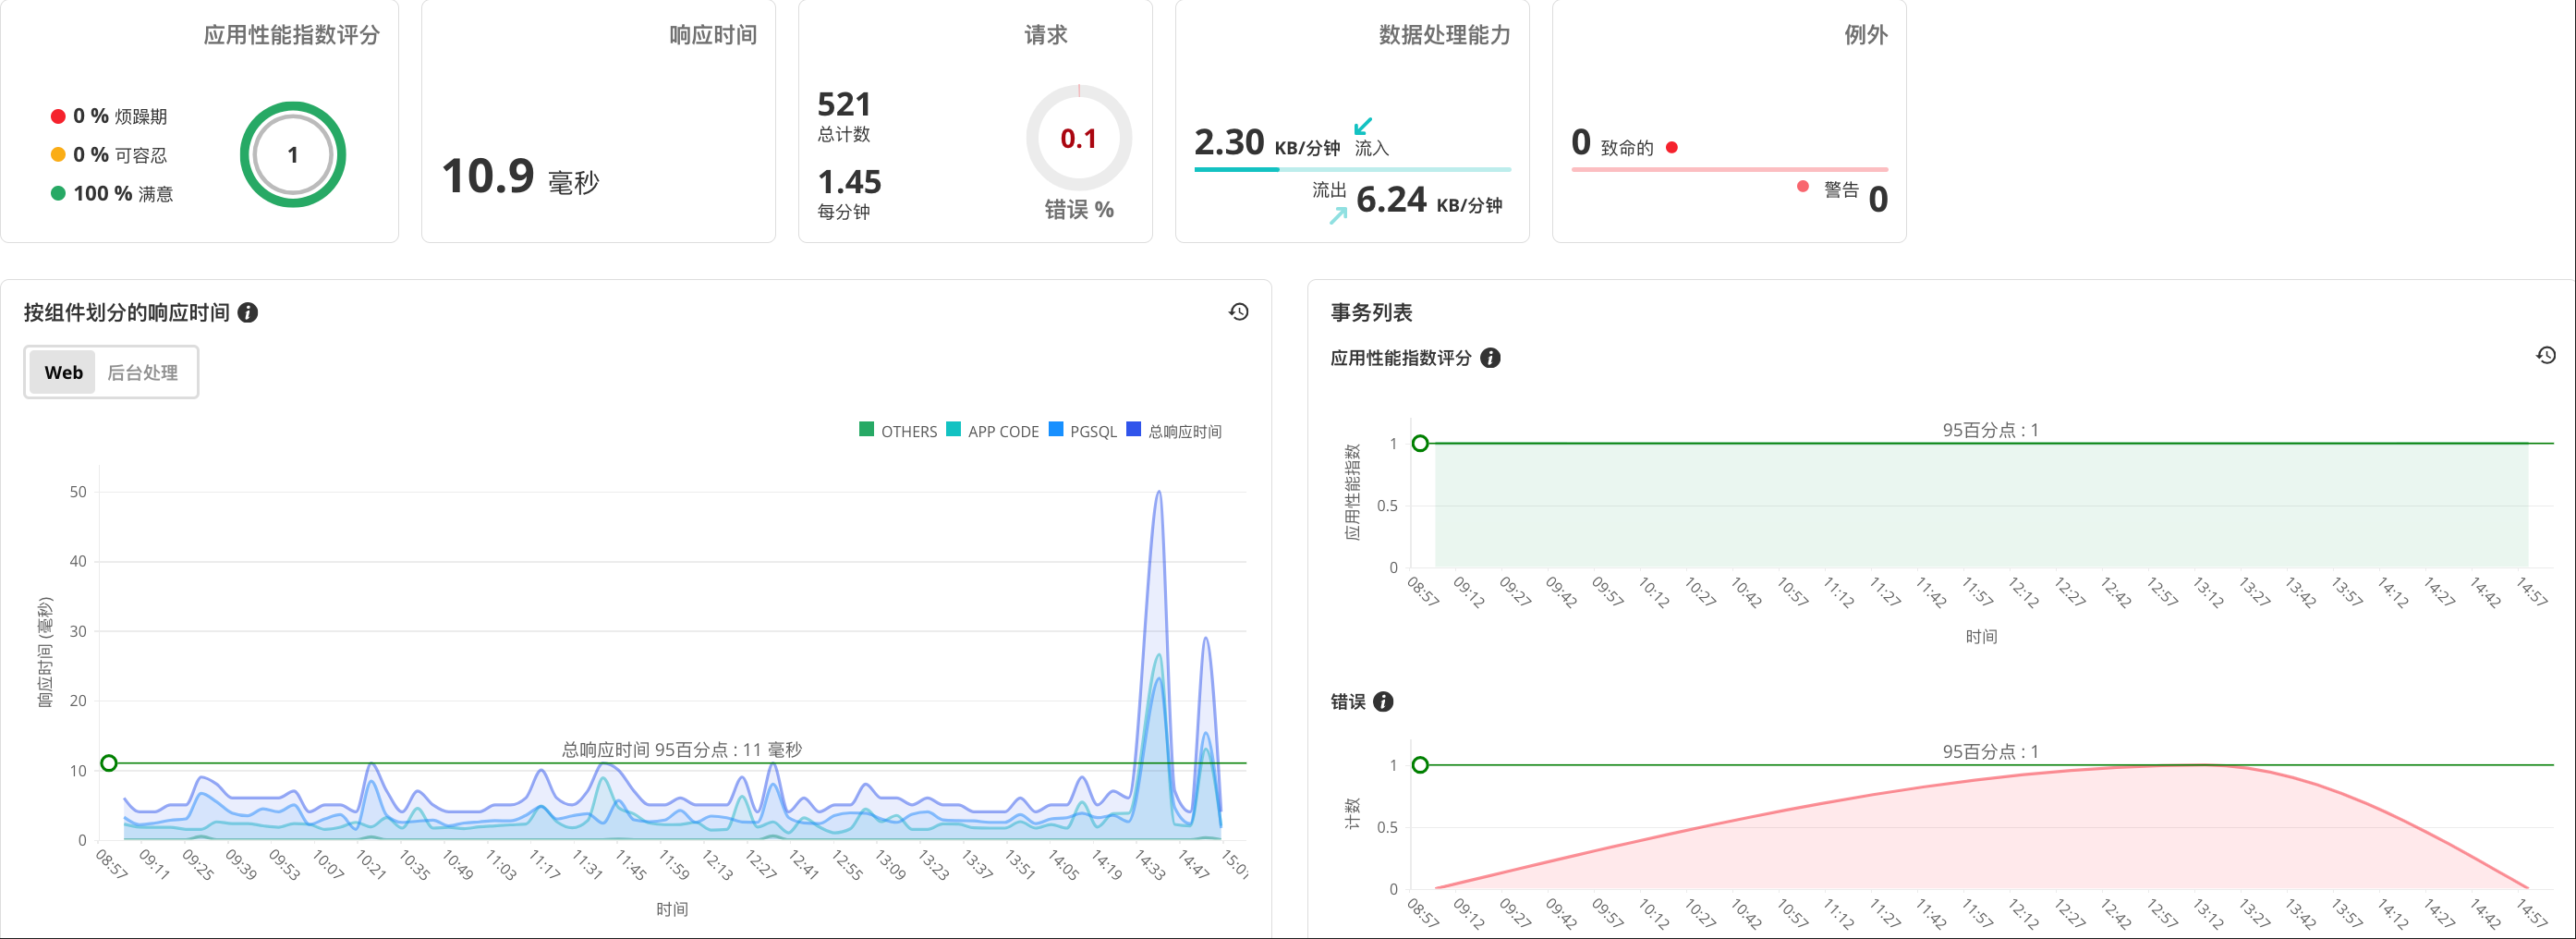Open the info tooltip beside 按组件划分的响应时间
This screenshot has width=2576, height=939.
[248, 313]
